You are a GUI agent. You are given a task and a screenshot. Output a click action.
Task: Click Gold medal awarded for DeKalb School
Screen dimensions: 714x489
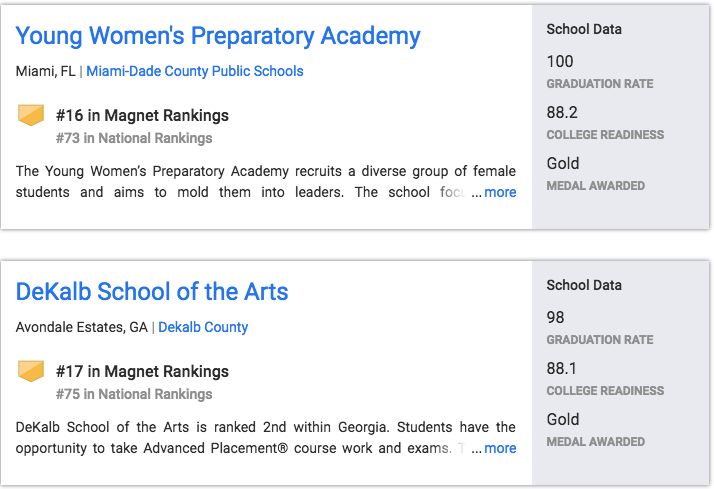pos(563,420)
